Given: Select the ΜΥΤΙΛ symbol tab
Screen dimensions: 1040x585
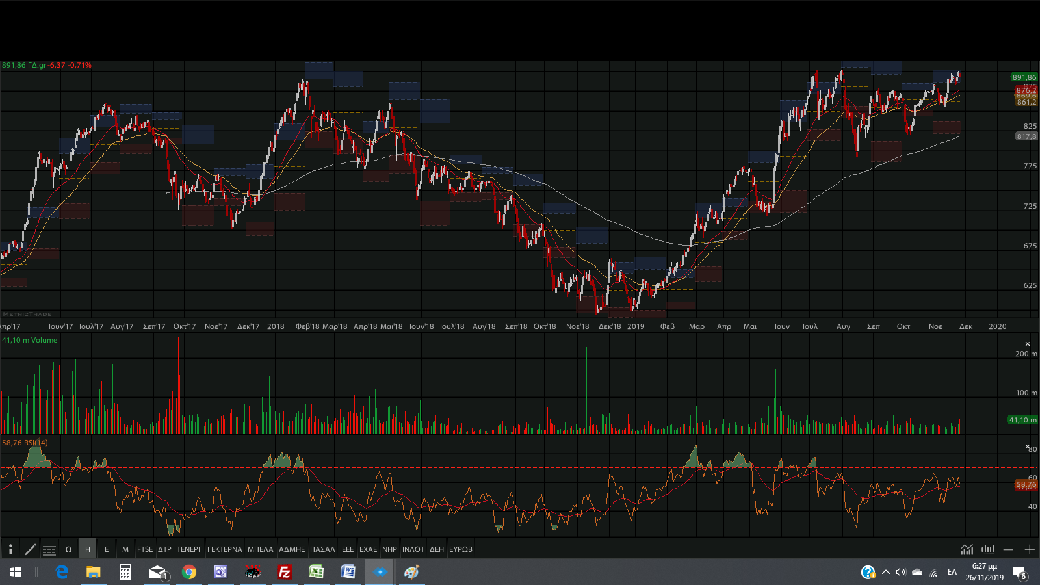Looking at the screenshot, I should pos(260,549).
